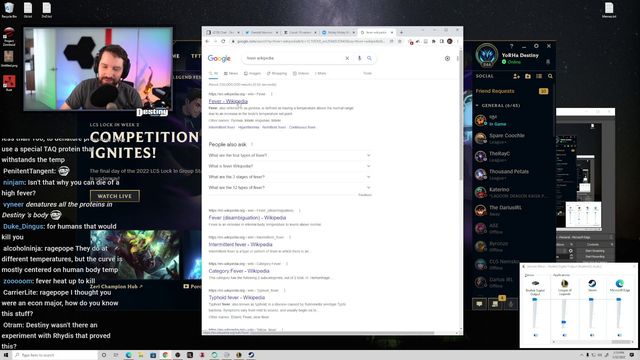Click Realtek Digital Output device icon
The width and height of the screenshot is (640, 360).
(535, 283)
